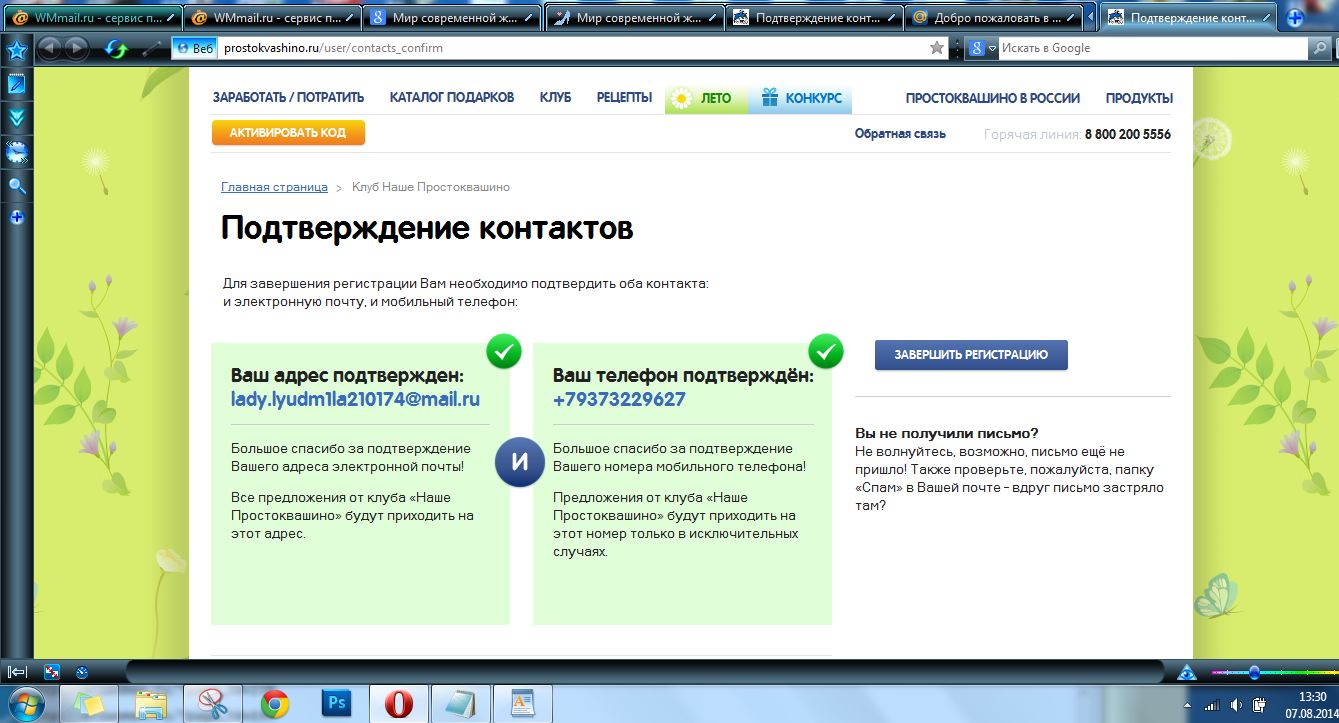
Task: Switch to the inactive Подтверждение конт... tab
Action: (813, 17)
